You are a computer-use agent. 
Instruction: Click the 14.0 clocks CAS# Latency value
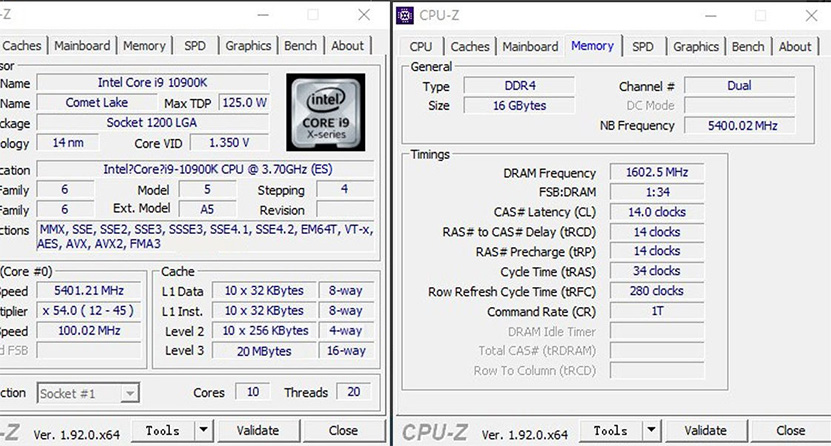(657, 212)
